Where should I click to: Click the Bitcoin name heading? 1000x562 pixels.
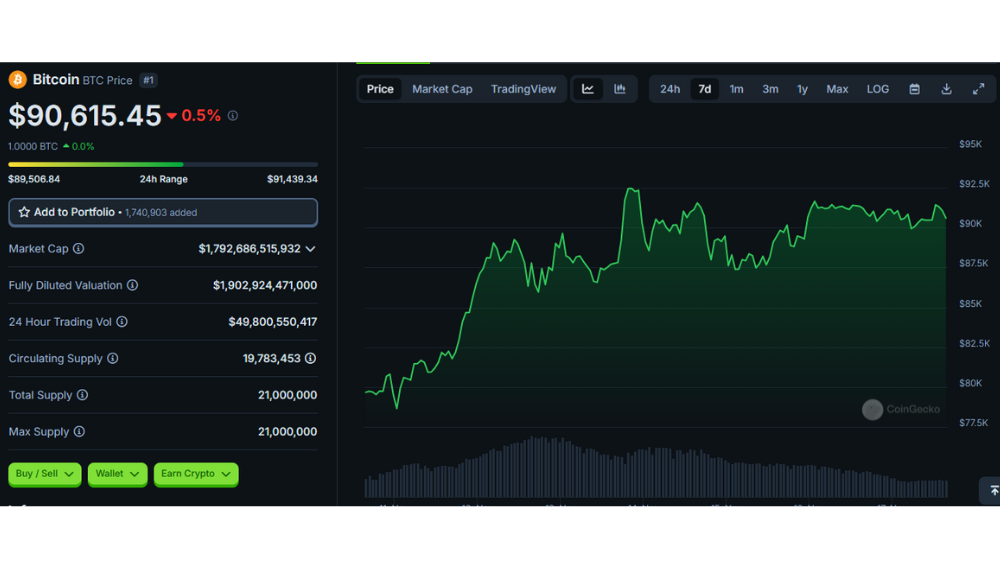point(56,80)
